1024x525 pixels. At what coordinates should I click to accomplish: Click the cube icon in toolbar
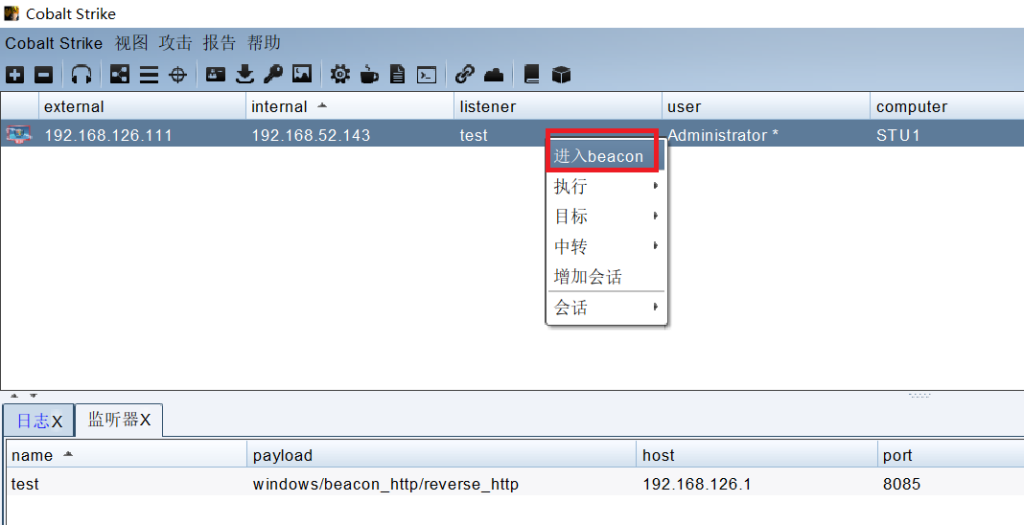(x=561, y=74)
